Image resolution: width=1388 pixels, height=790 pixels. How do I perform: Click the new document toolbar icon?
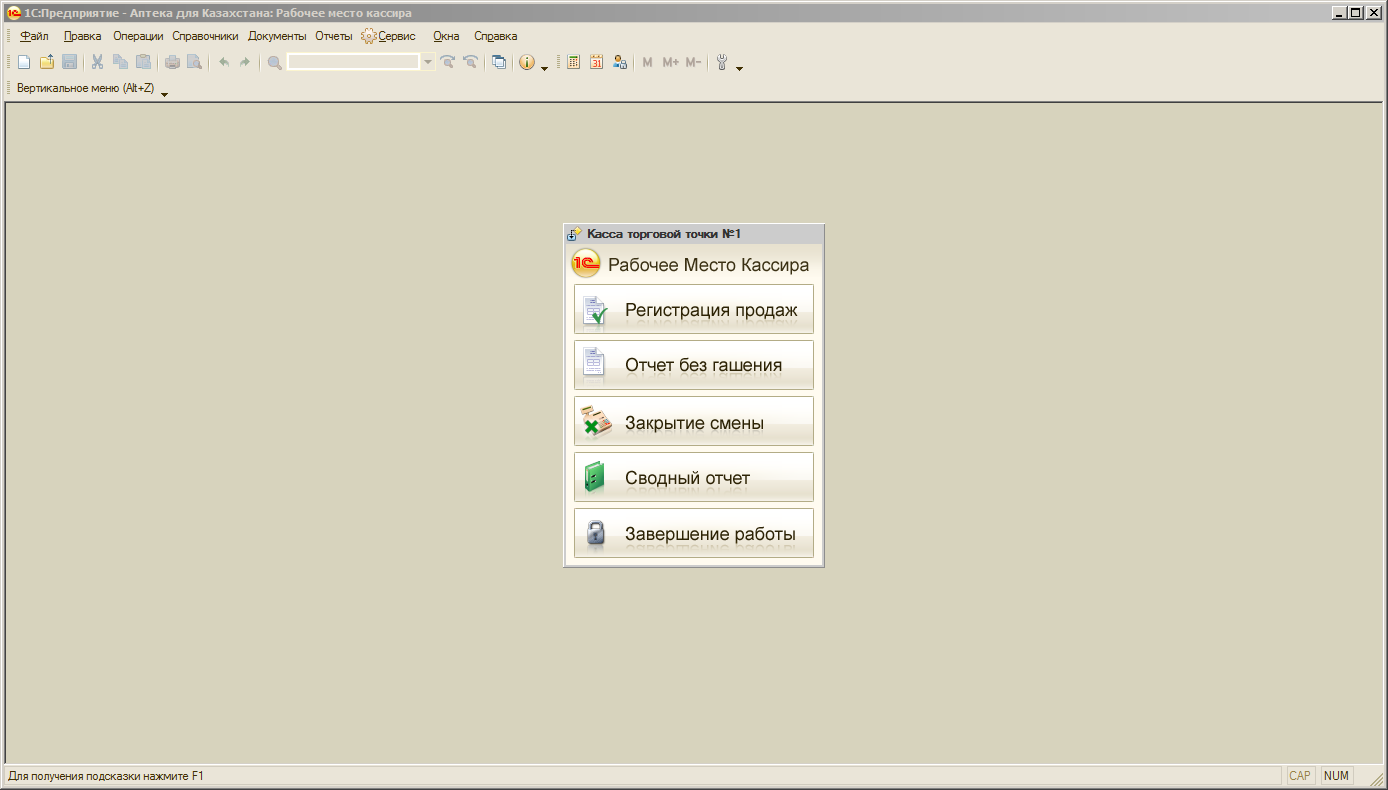[x=24, y=62]
